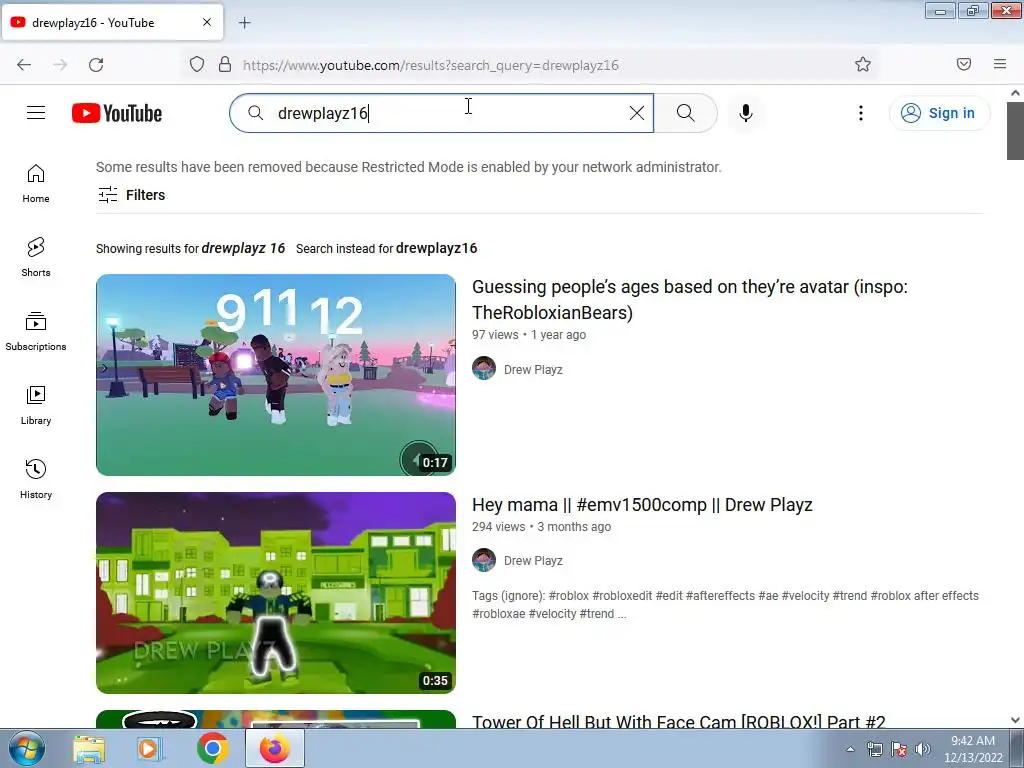Close the drewplayz16 YouTube tab
The image size is (1024, 768).
point(206,22)
